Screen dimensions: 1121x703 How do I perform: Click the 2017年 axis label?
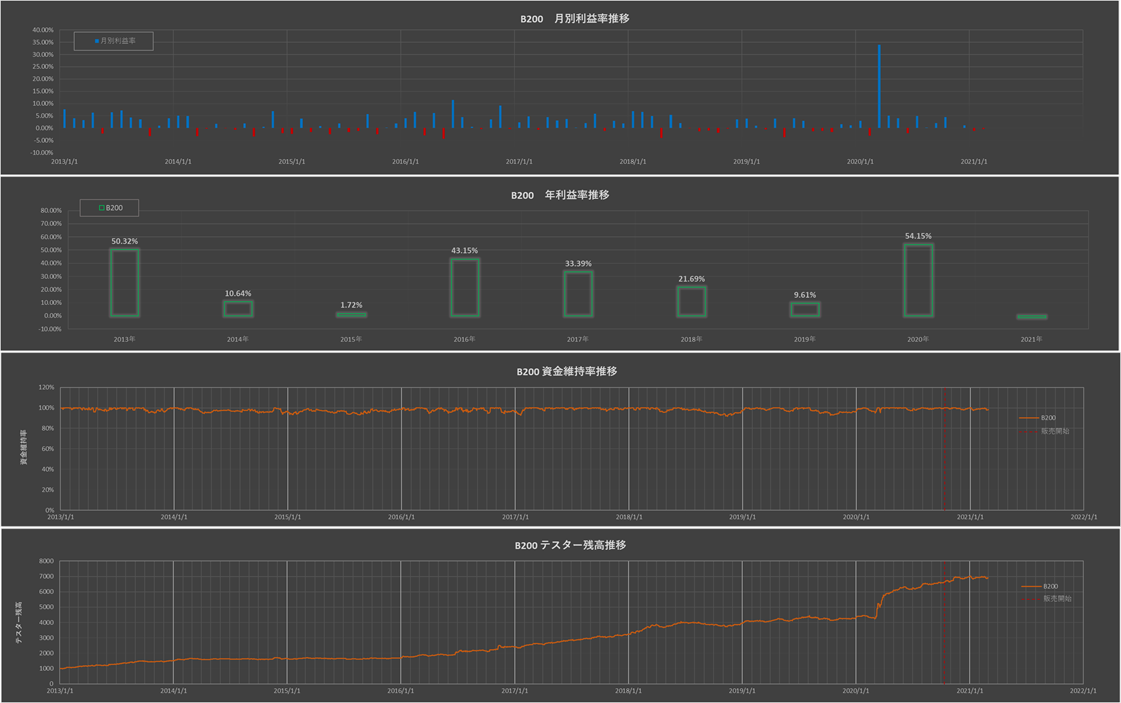click(578, 339)
